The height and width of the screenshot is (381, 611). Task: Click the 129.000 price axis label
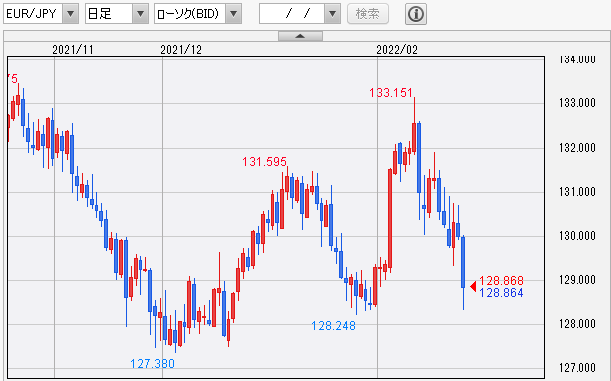(577, 280)
